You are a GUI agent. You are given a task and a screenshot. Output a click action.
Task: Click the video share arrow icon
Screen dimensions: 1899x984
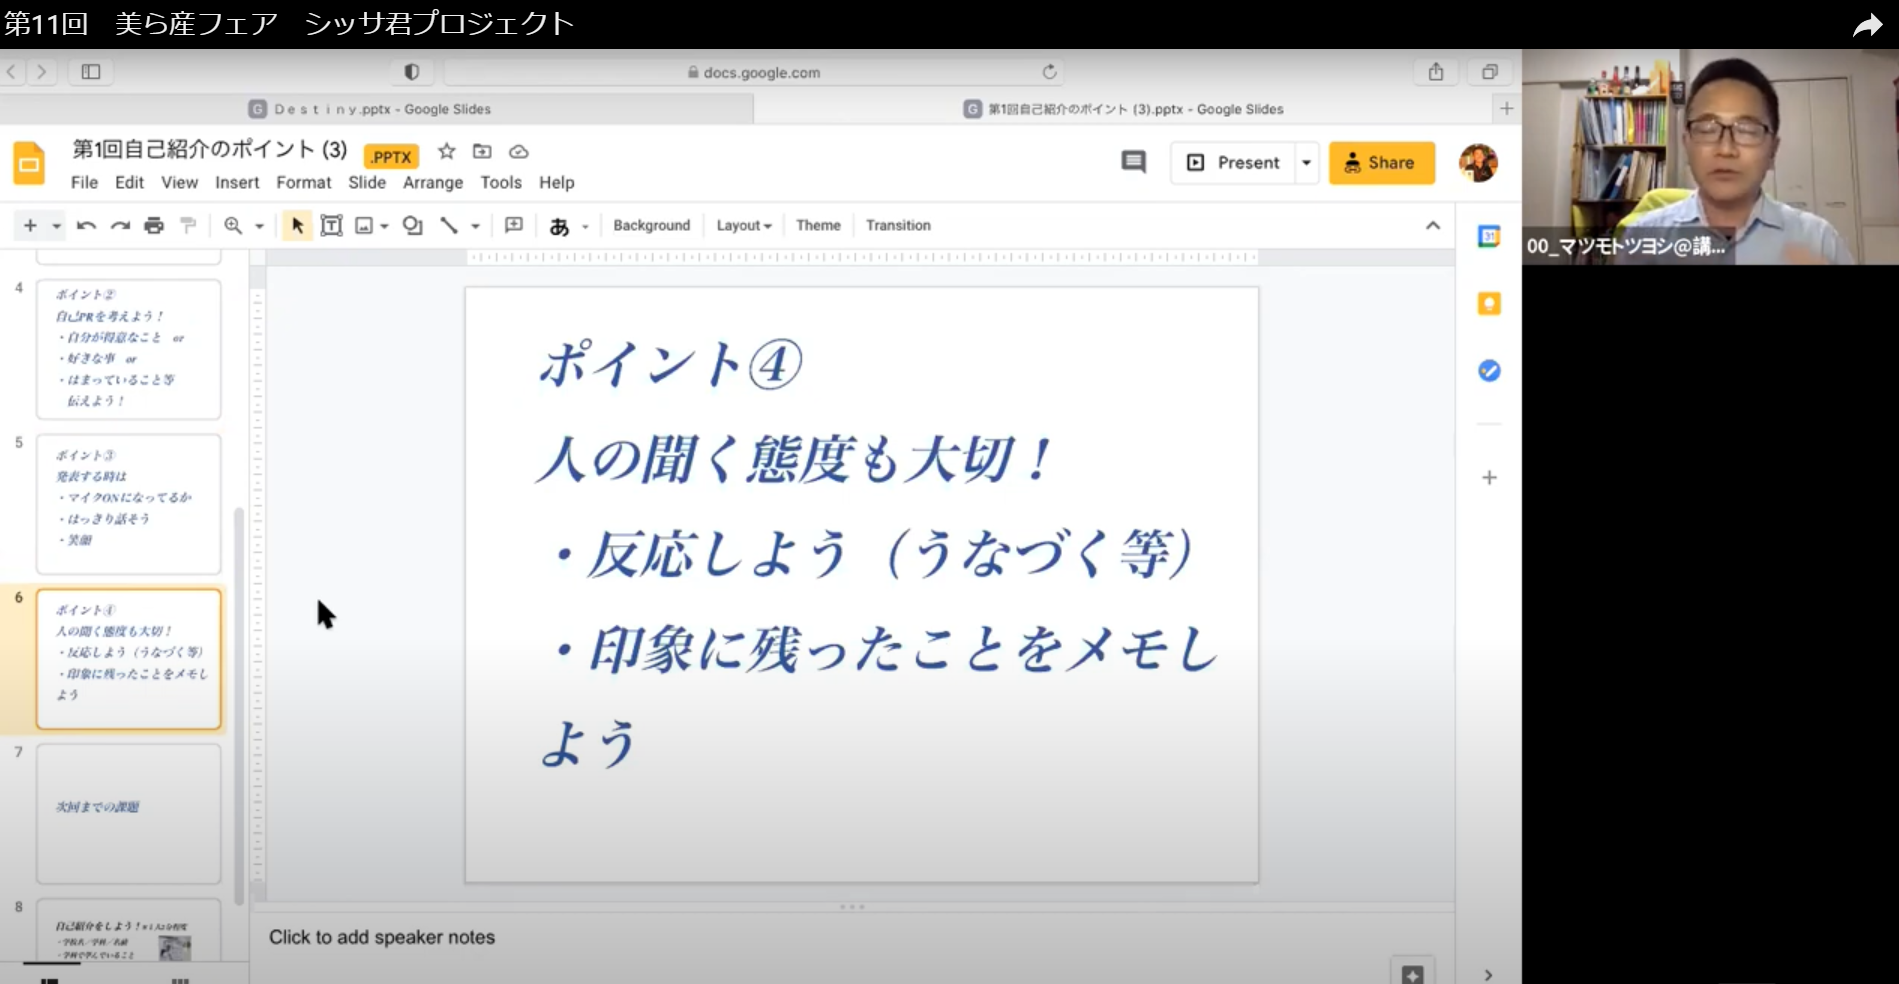click(1866, 25)
